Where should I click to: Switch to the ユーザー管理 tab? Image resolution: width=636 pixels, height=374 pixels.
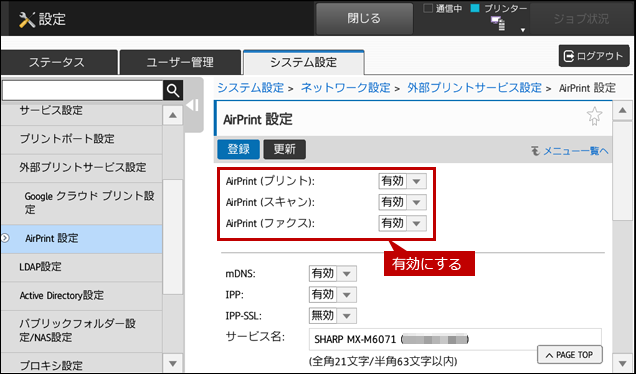(180, 62)
